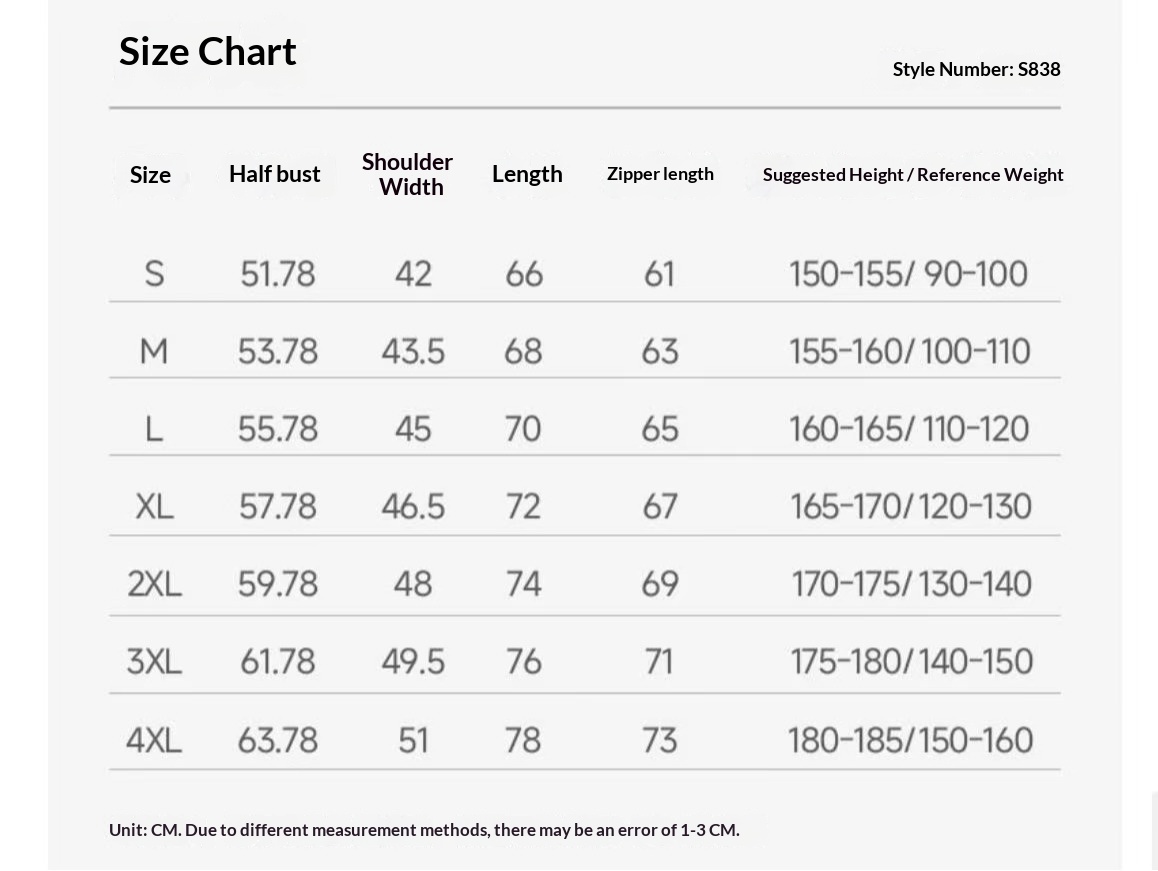Click the unit CM measurement note
Viewport: 1158px width, 871px height.
pyautogui.click(x=424, y=830)
